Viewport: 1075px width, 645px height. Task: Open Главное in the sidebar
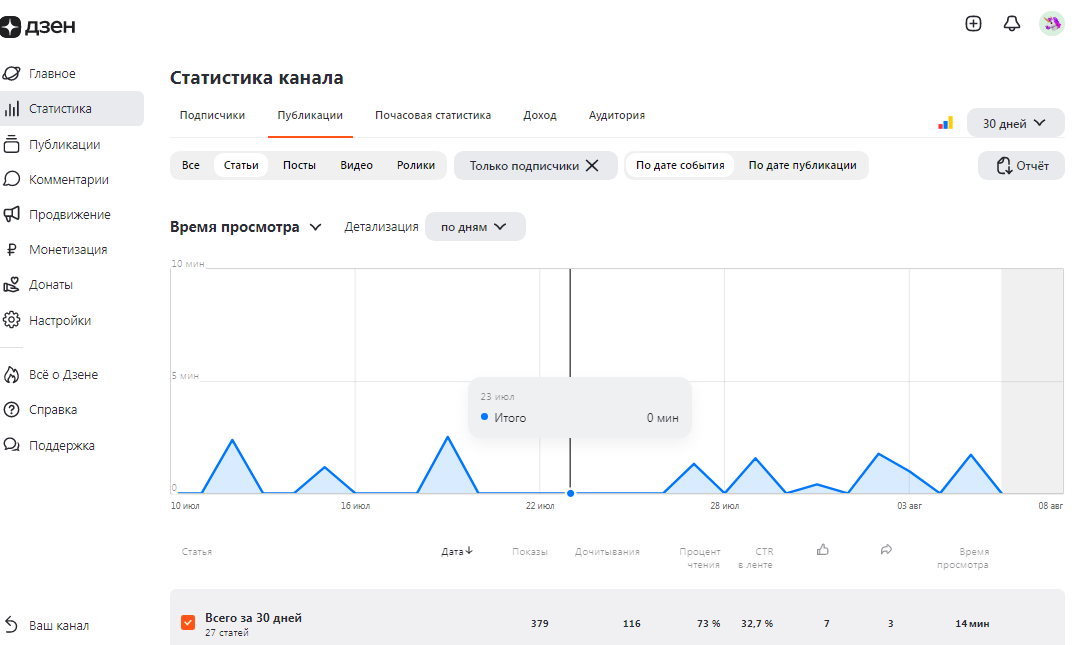point(52,73)
